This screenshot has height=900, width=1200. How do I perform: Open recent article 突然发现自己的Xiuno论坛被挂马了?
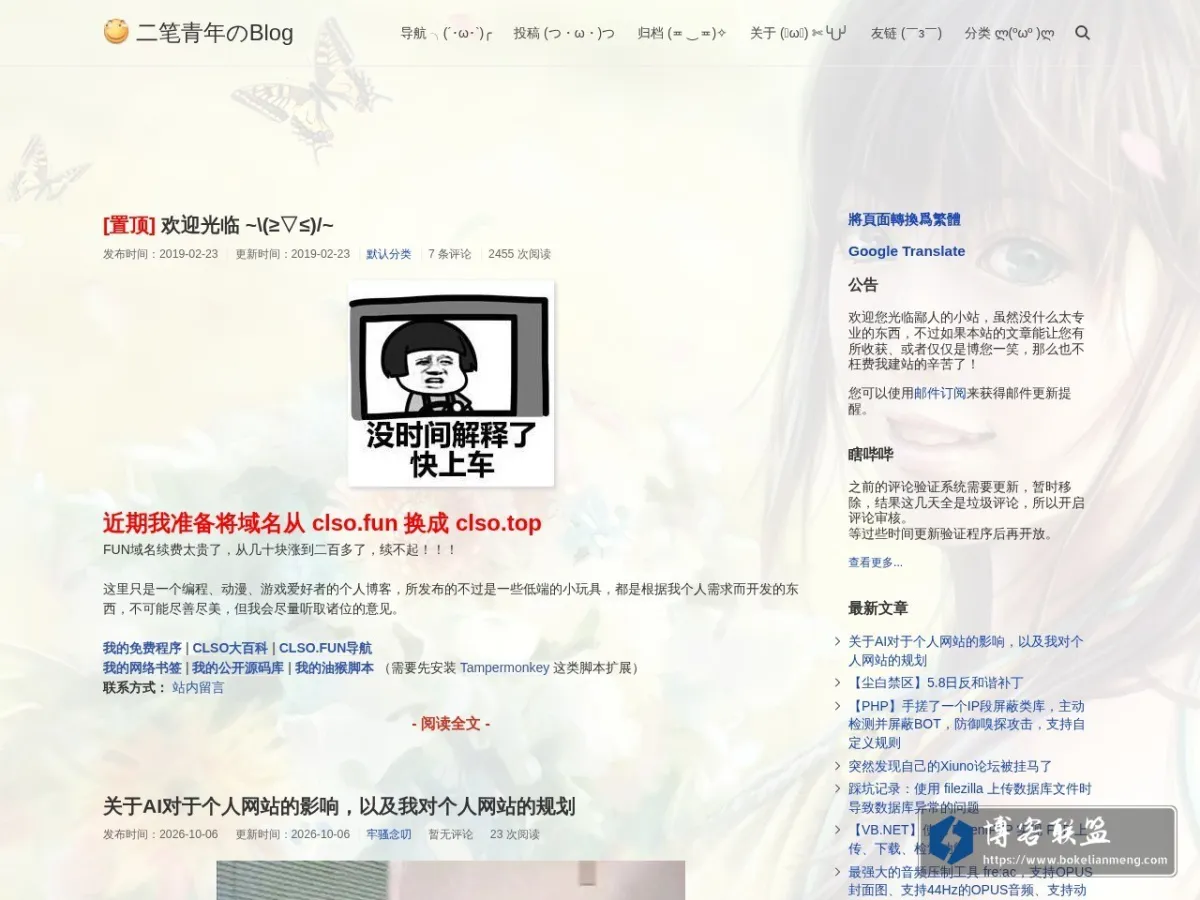[950, 766]
